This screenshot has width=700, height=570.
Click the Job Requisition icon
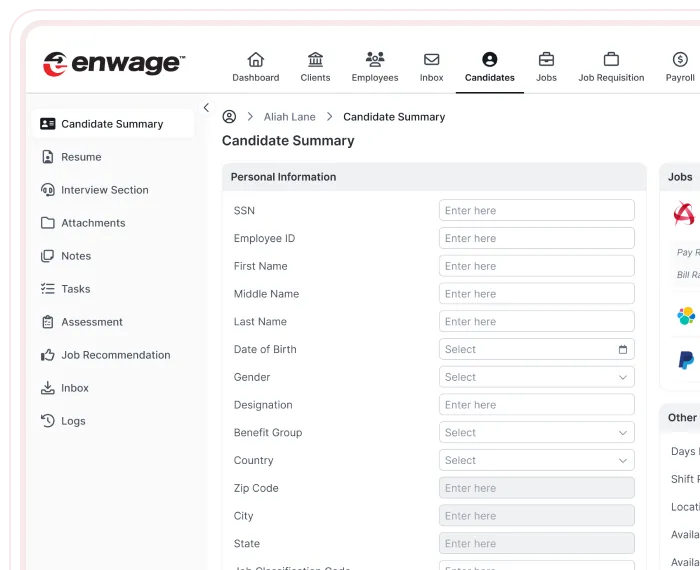pos(611,60)
